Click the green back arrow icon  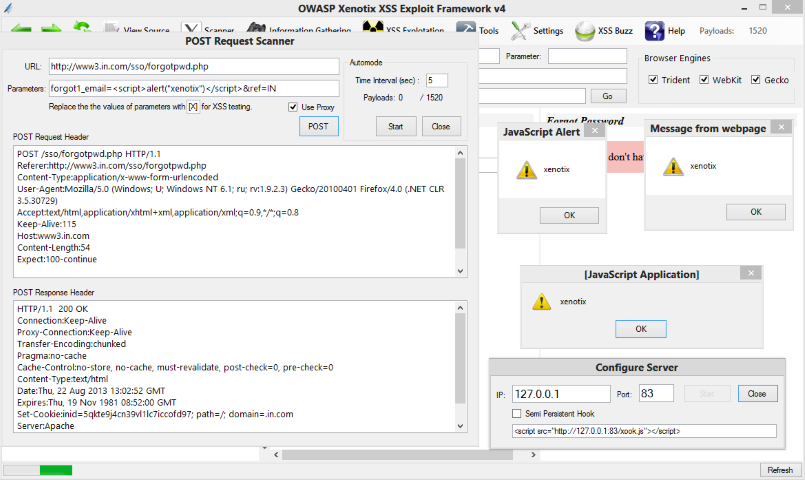[20, 29]
